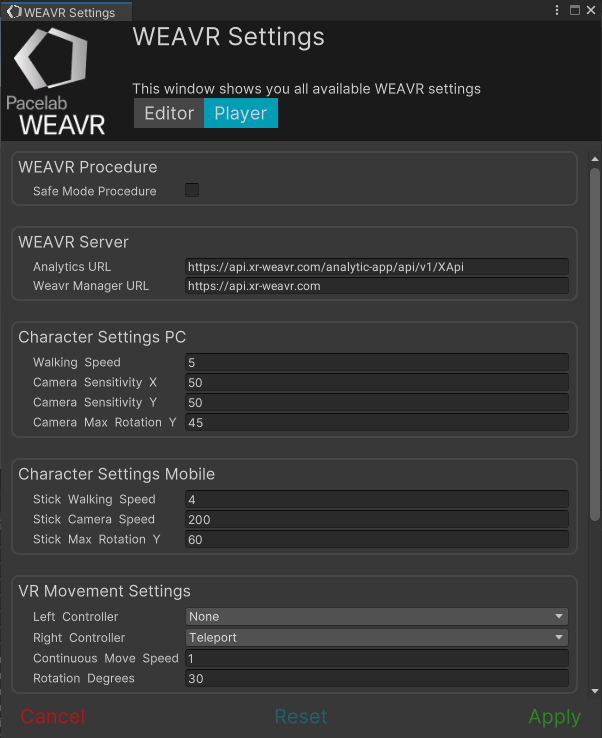Click the Camera Sensitivity Y field

[x=377, y=402]
